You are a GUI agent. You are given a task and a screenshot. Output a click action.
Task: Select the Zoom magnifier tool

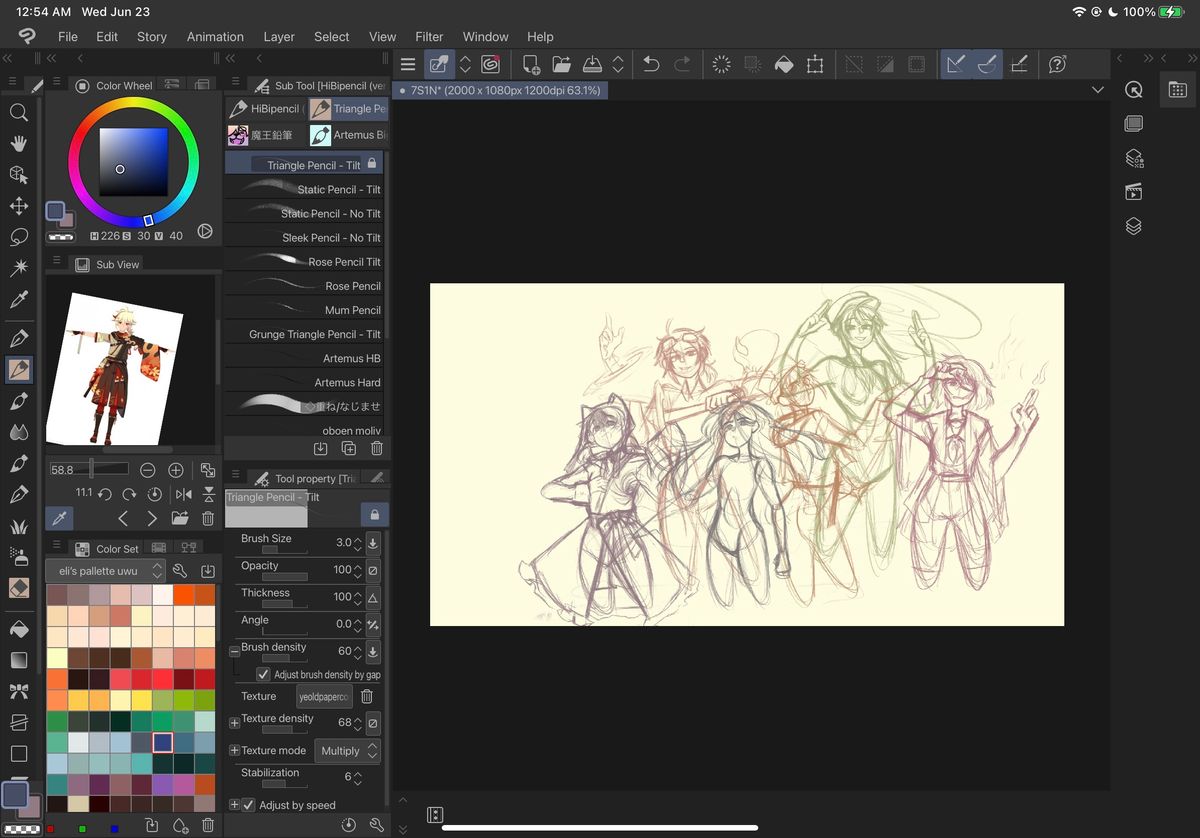(x=19, y=112)
